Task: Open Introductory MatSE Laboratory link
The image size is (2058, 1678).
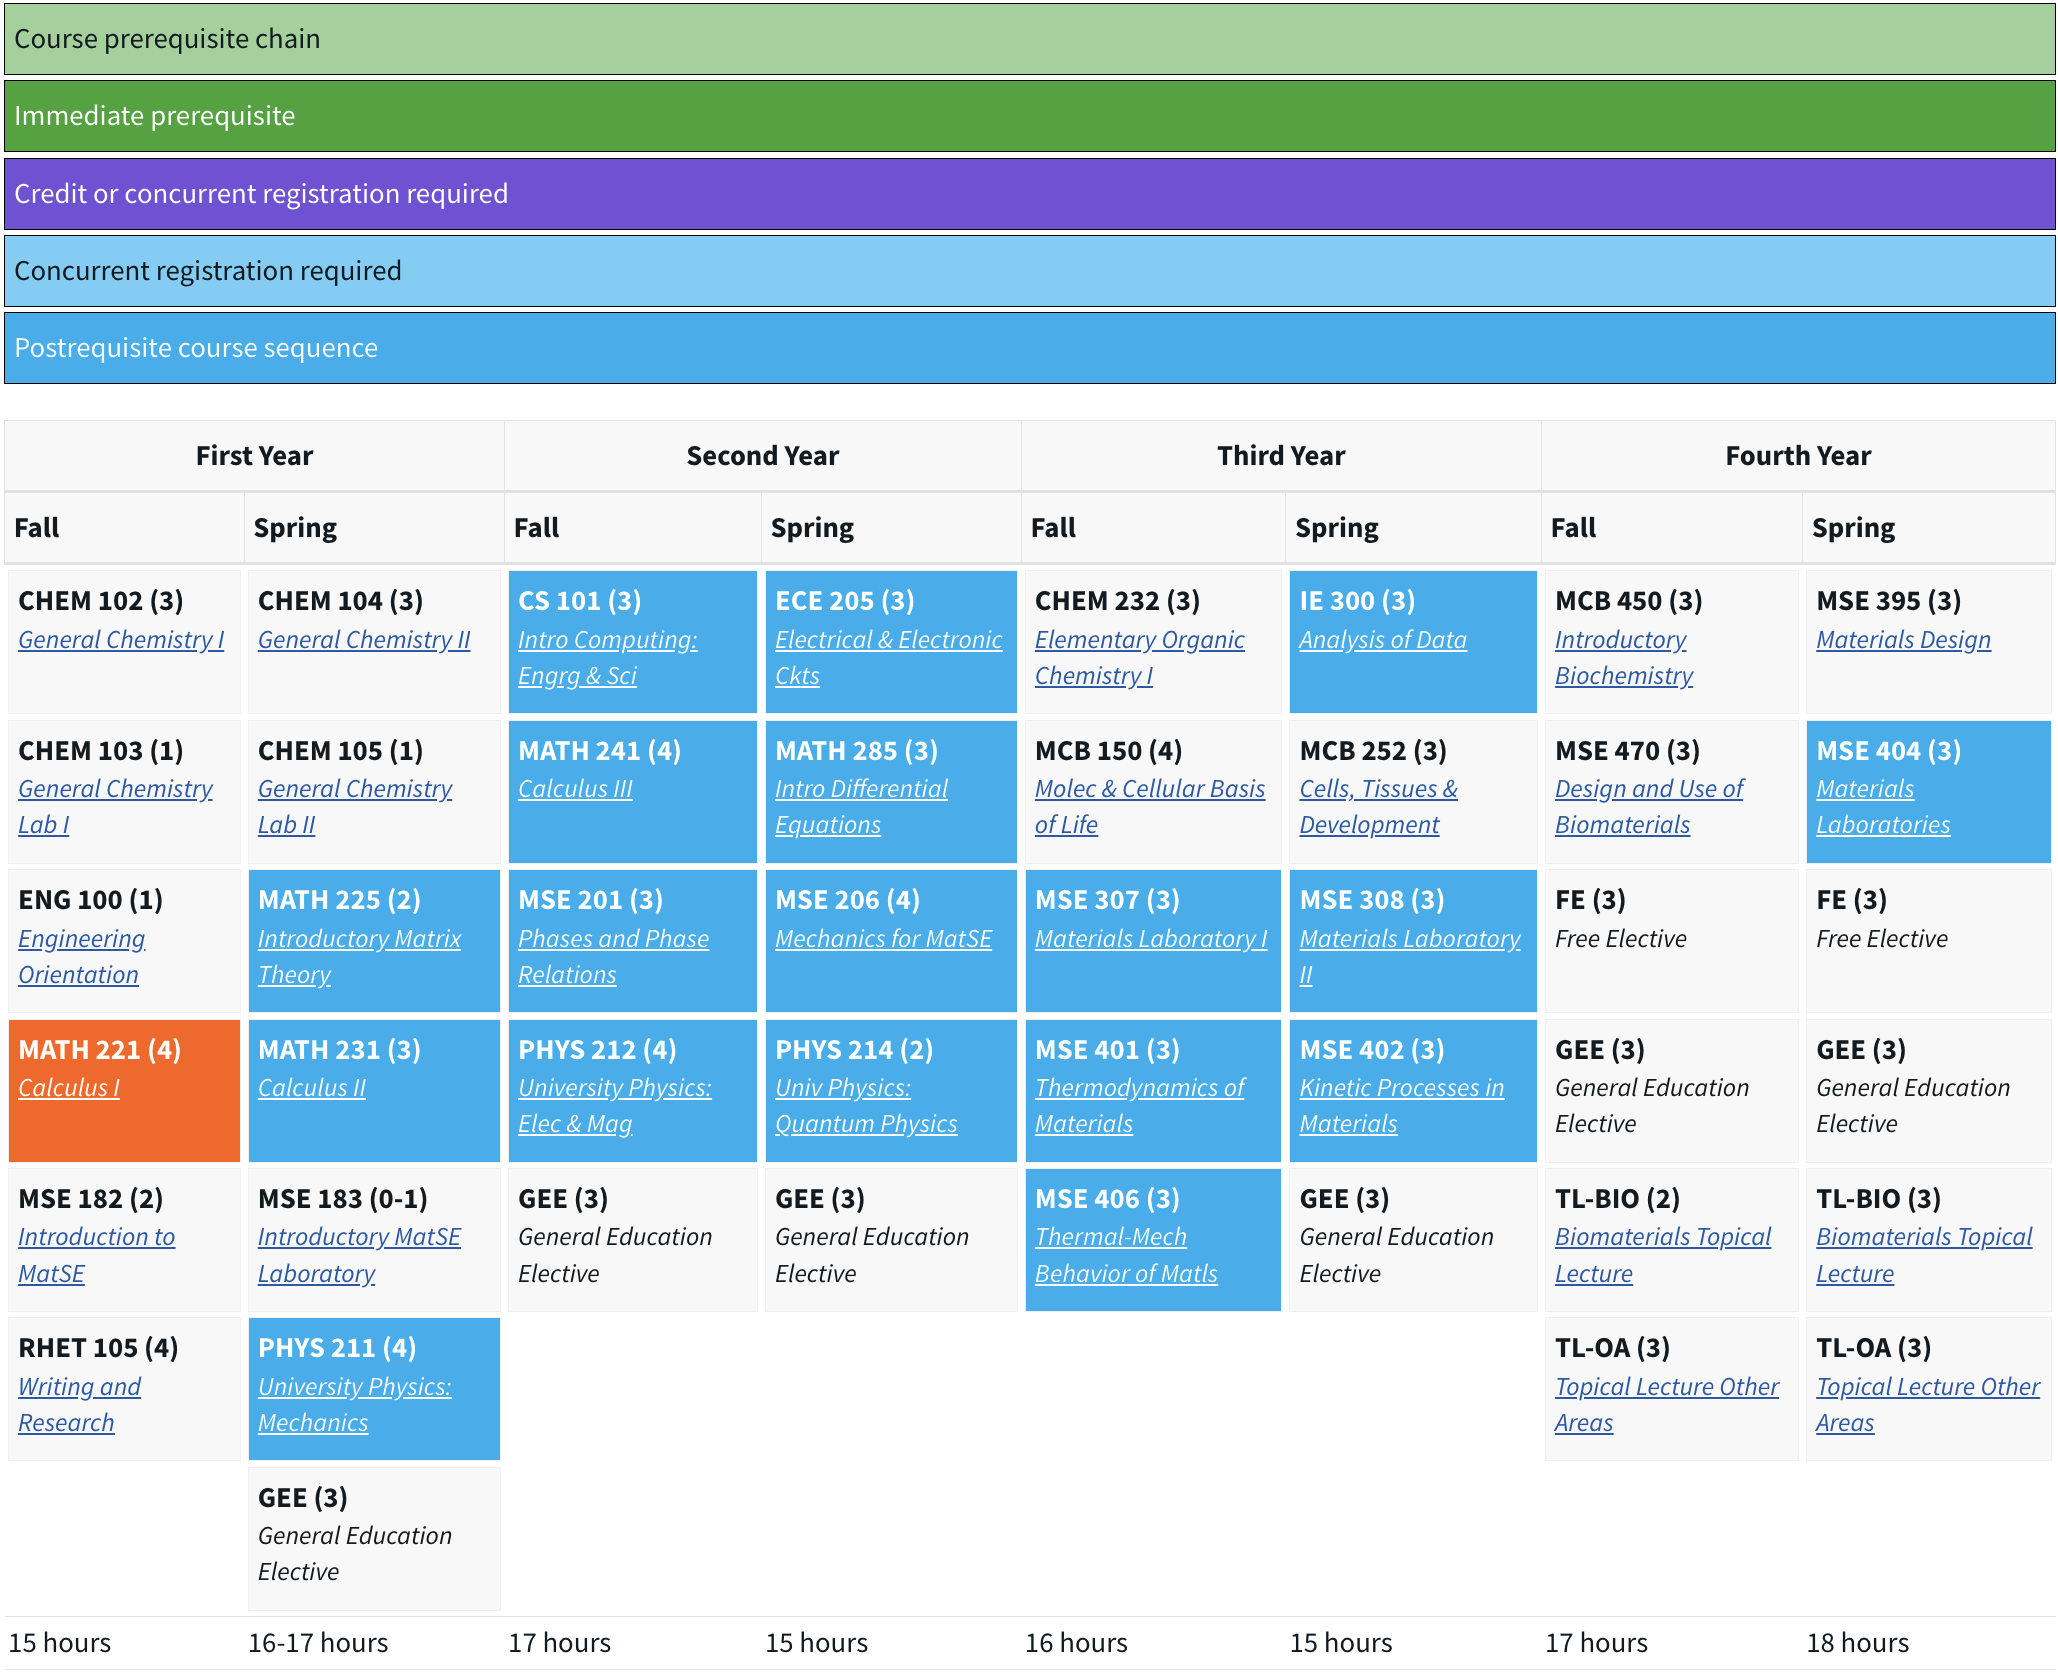Action: pos(359,1255)
